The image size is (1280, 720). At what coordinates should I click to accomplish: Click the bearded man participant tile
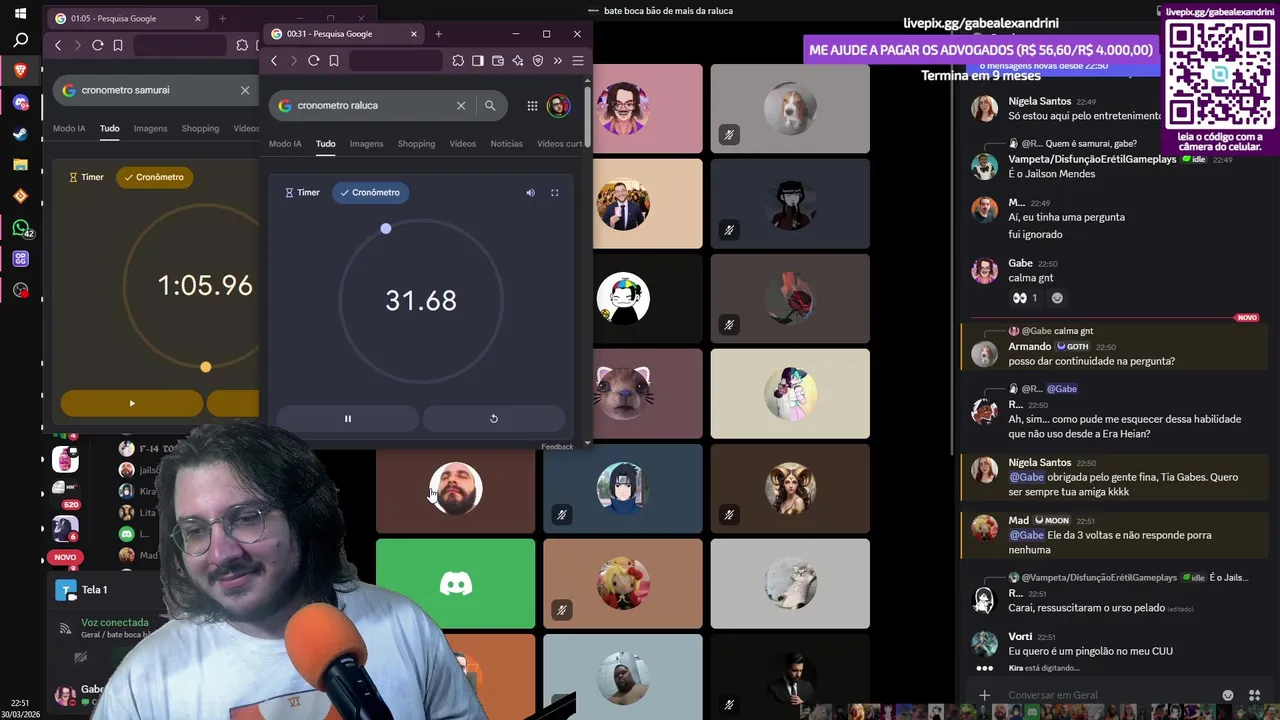[456, 489]
